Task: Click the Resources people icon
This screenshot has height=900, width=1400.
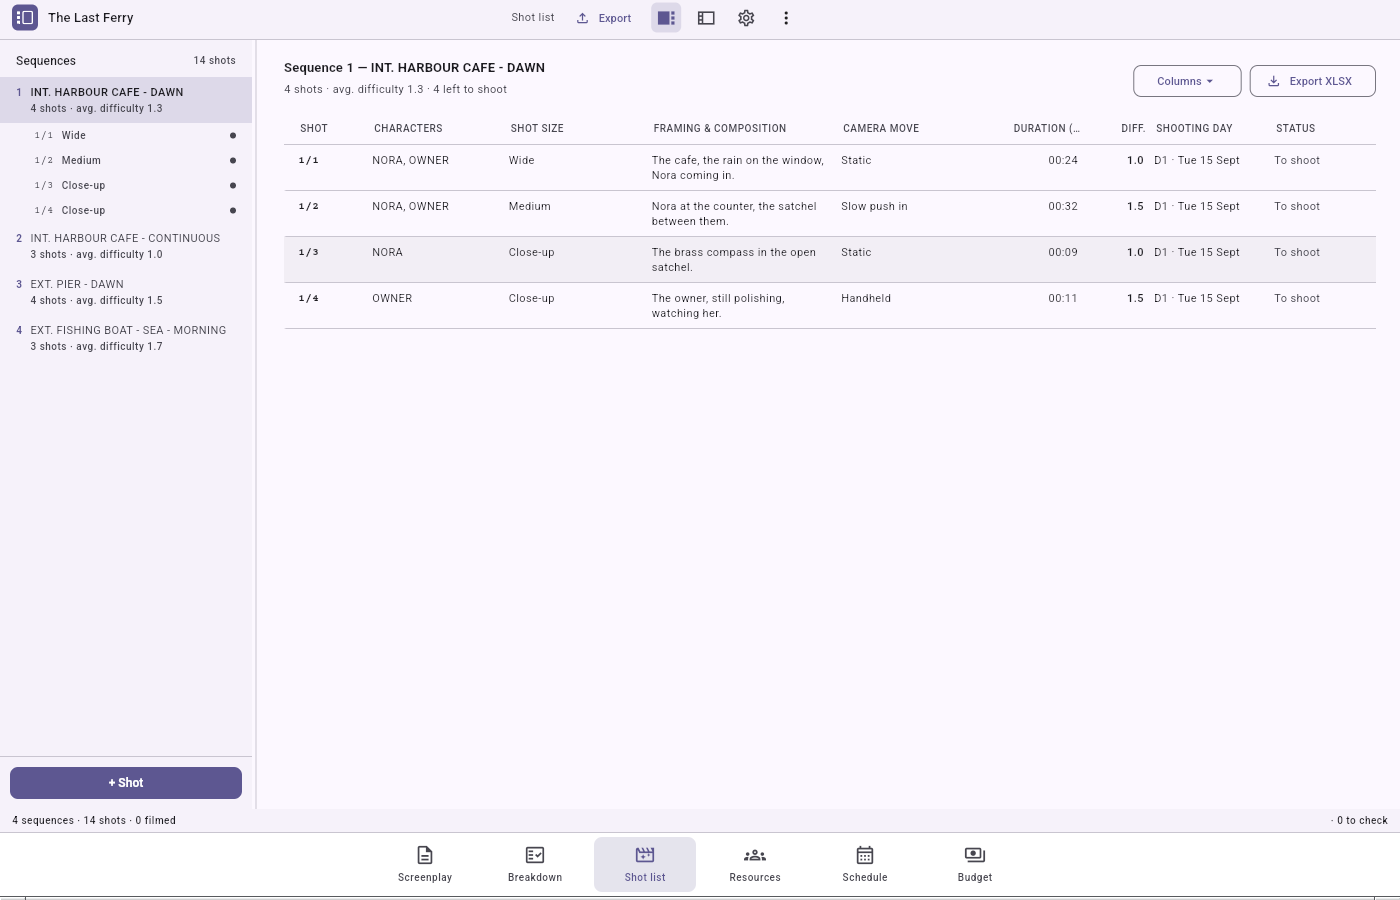Action: [x=755, y=855]
